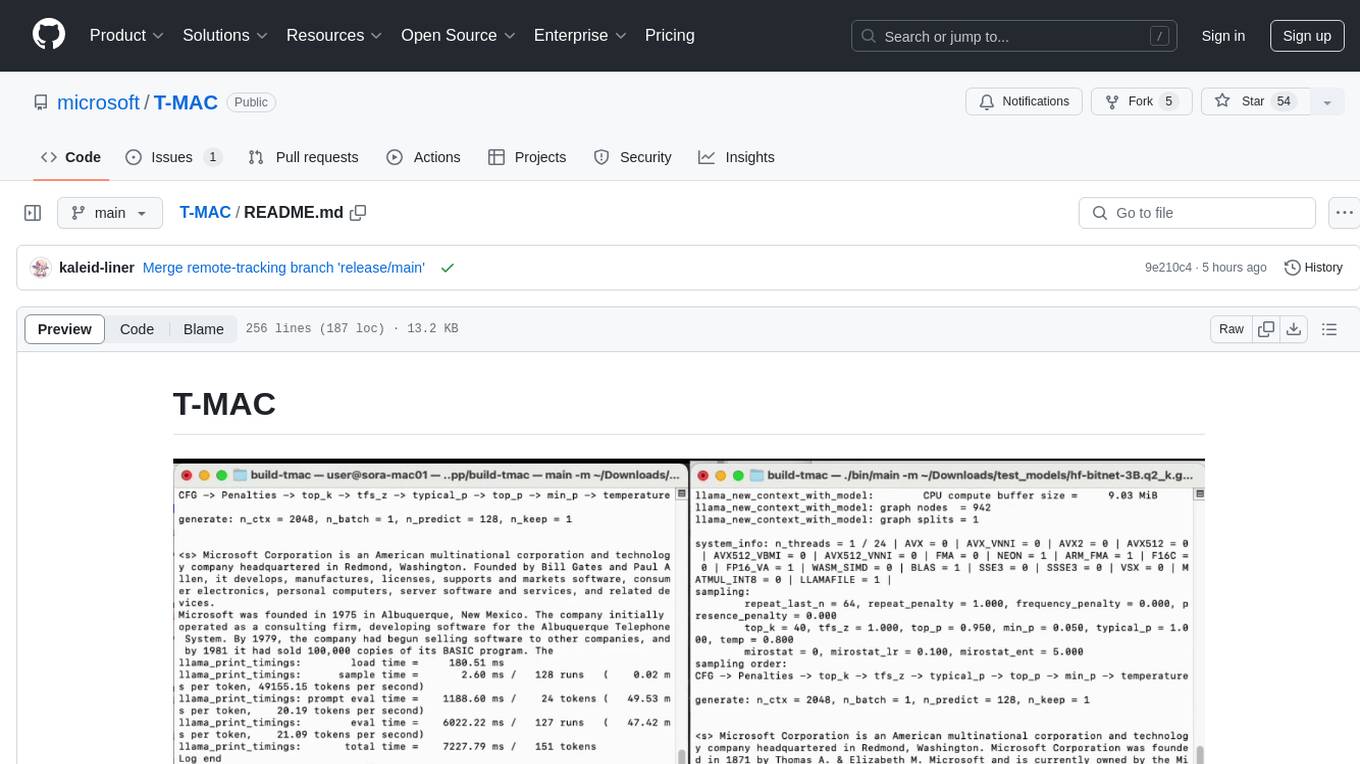This screenshot has height=764, width=1360.
Task: Open the kaleid-liner author profile
Action: [97, 267]
